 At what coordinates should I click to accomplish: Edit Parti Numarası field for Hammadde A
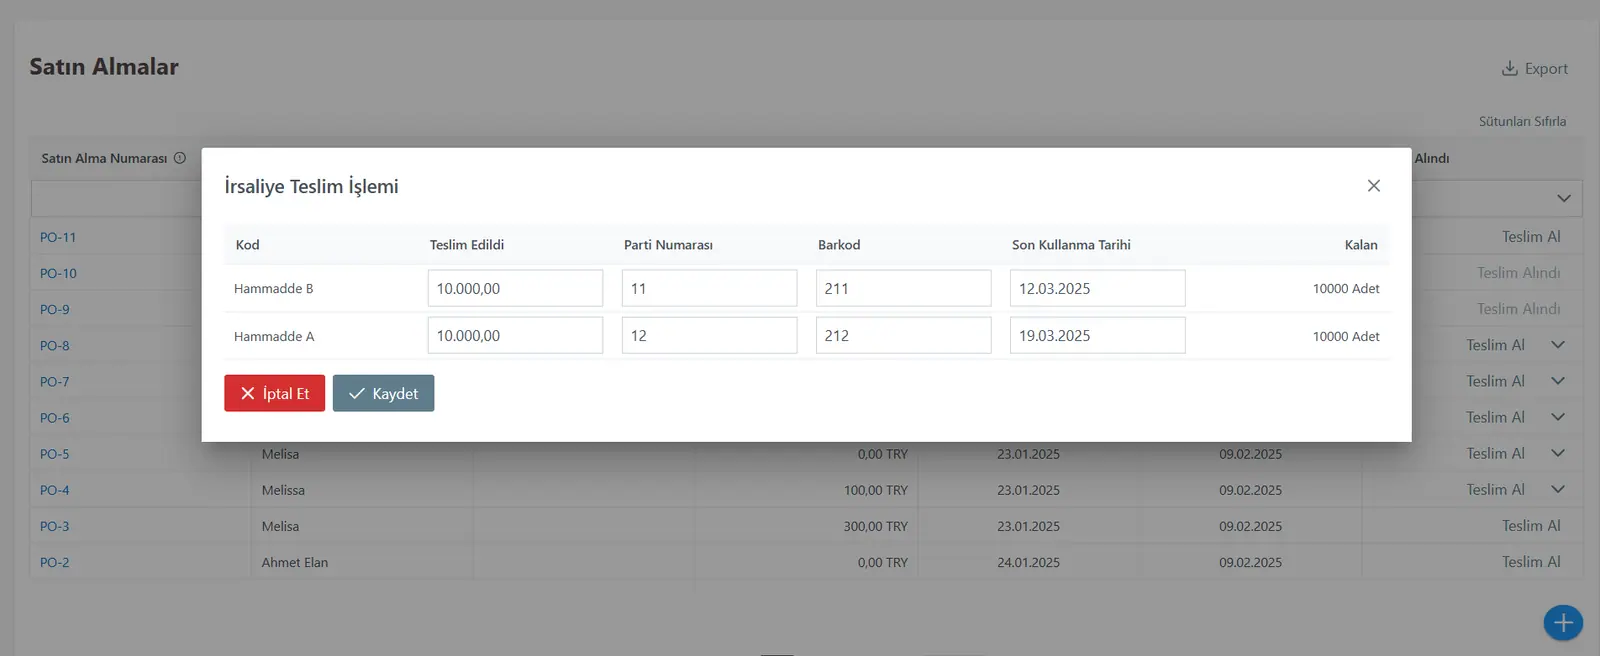tap(709, 336)
